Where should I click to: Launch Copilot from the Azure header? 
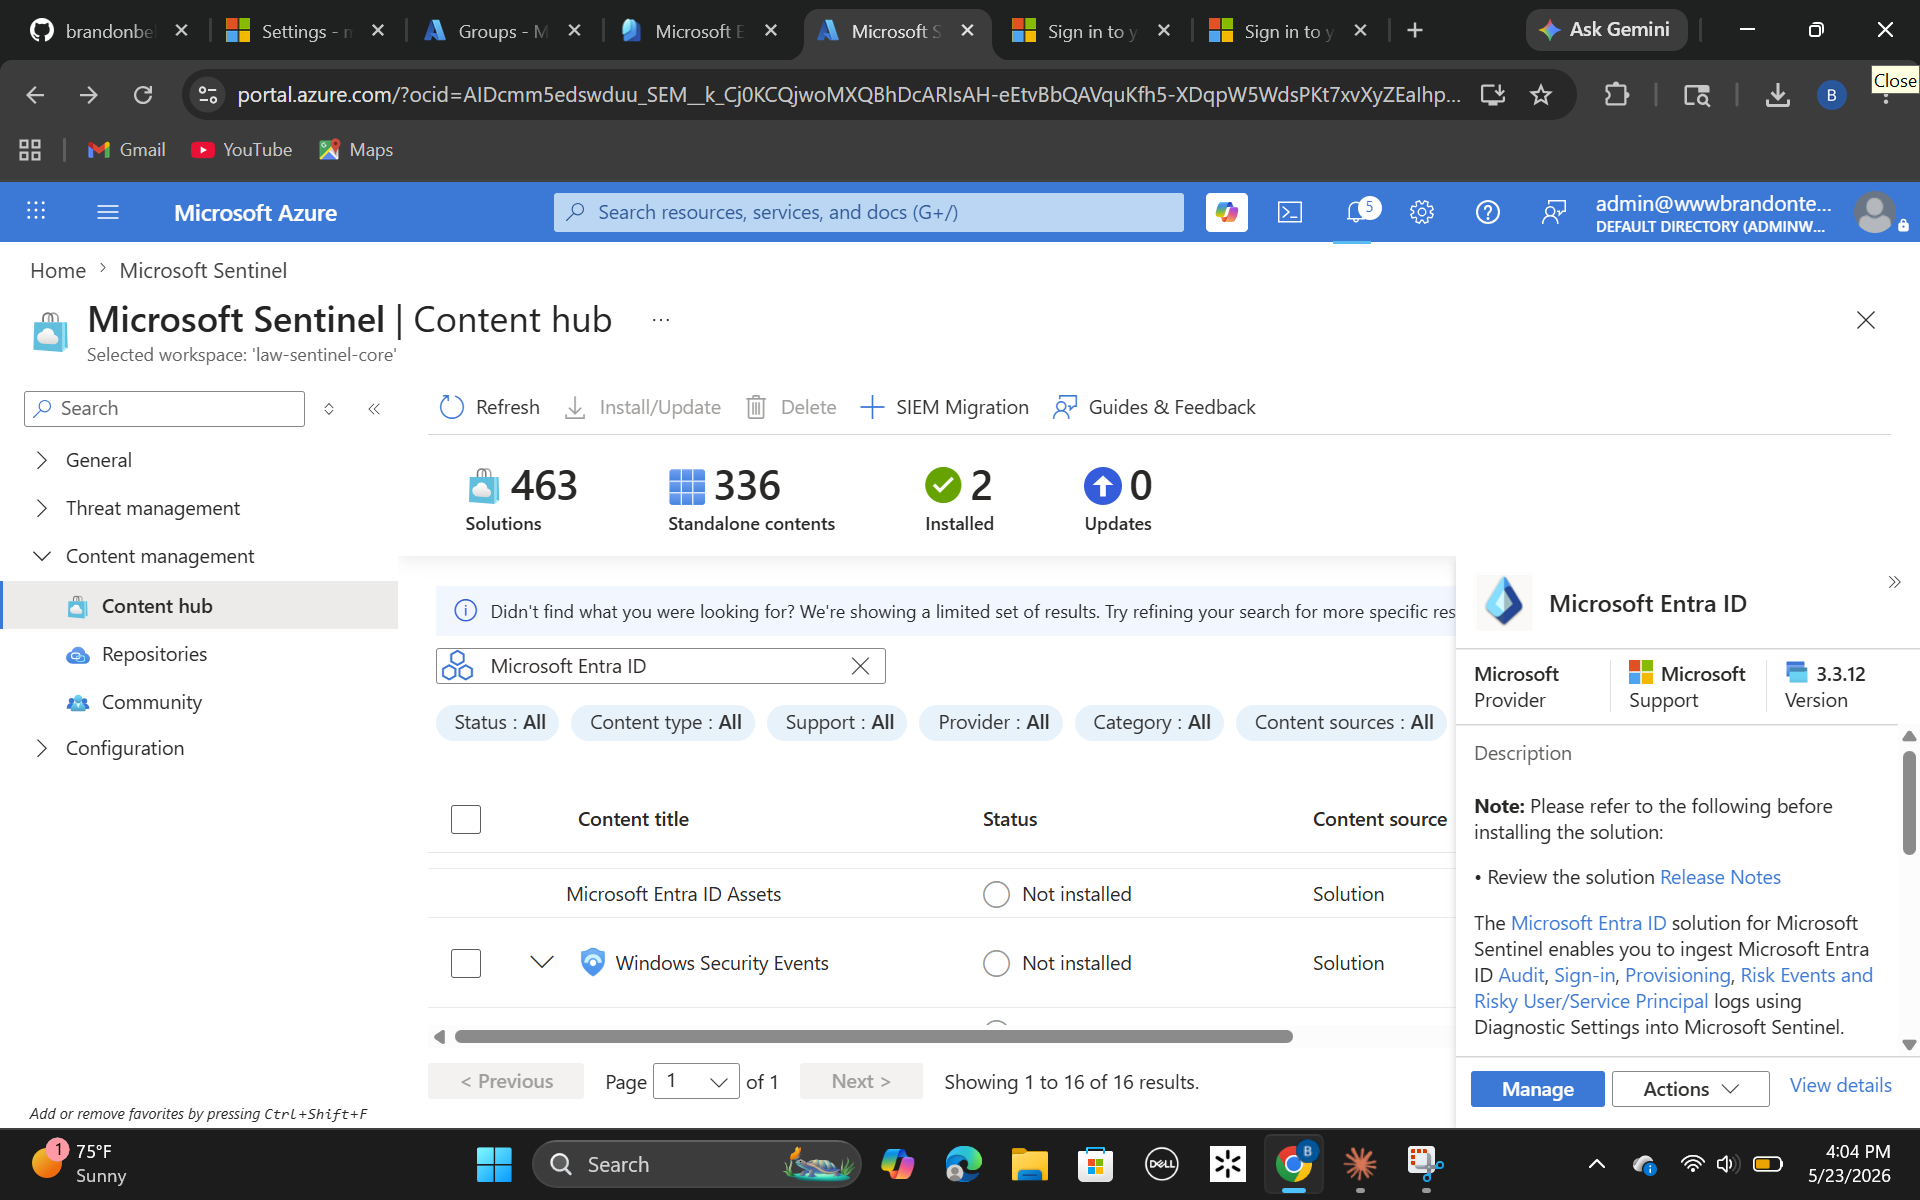click(x=1226, y=212)
